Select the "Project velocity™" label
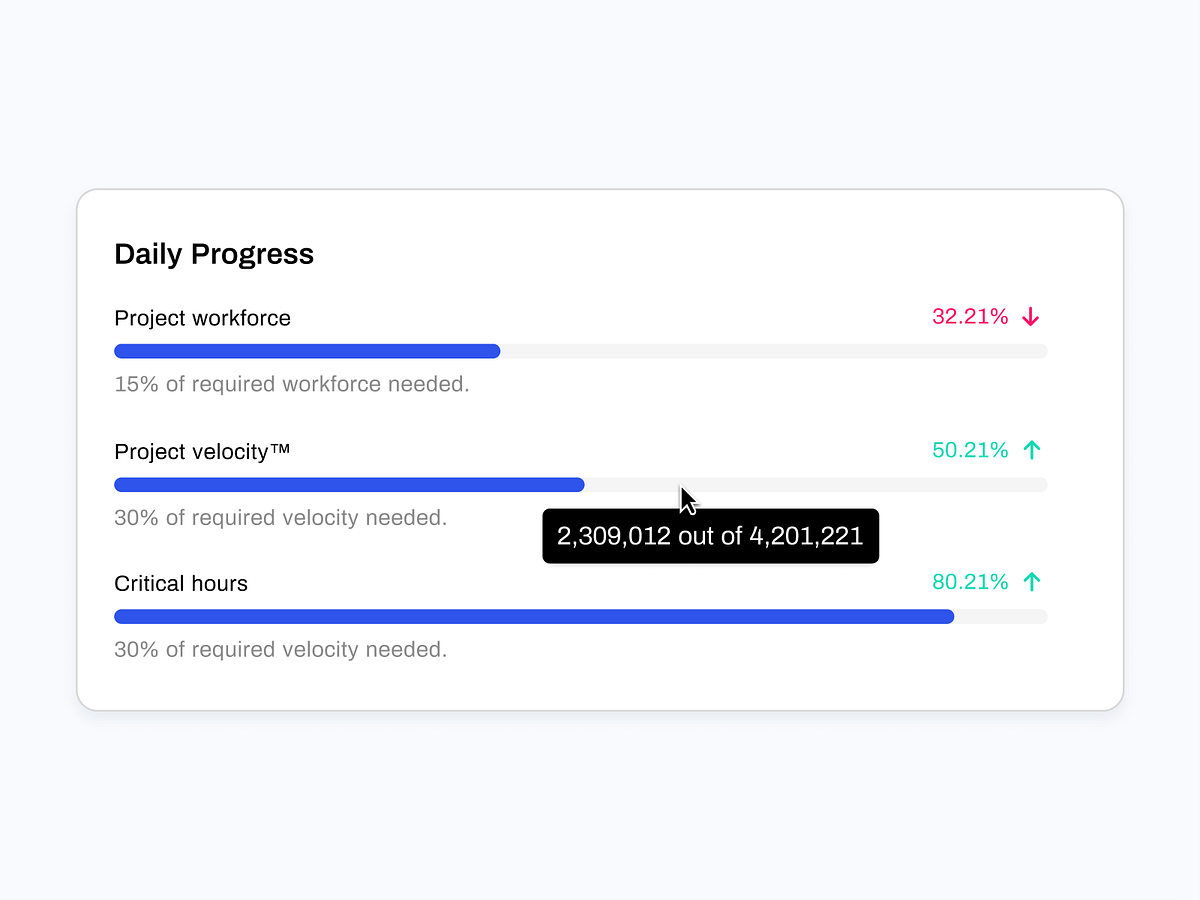The image size is (1200, 900). point(202,452)
